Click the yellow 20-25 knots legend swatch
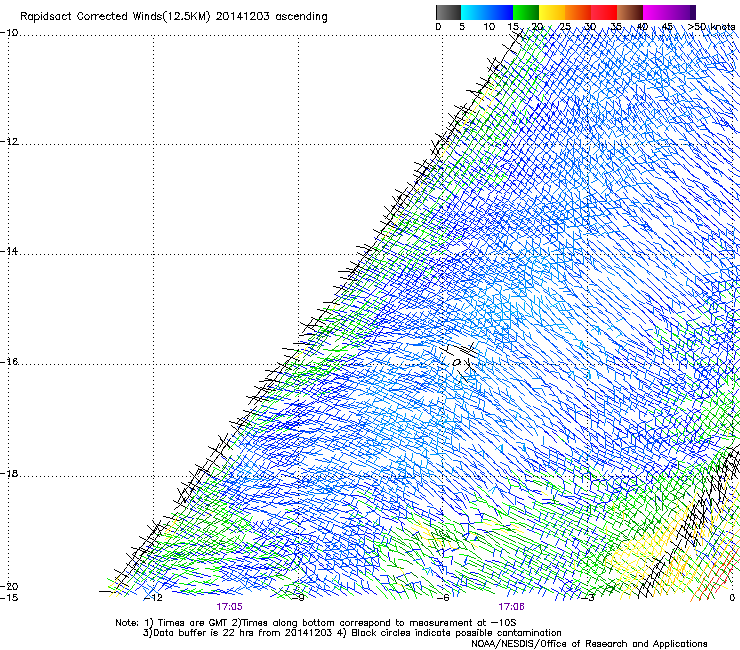 pyautogui.click(x=552, y=12)
